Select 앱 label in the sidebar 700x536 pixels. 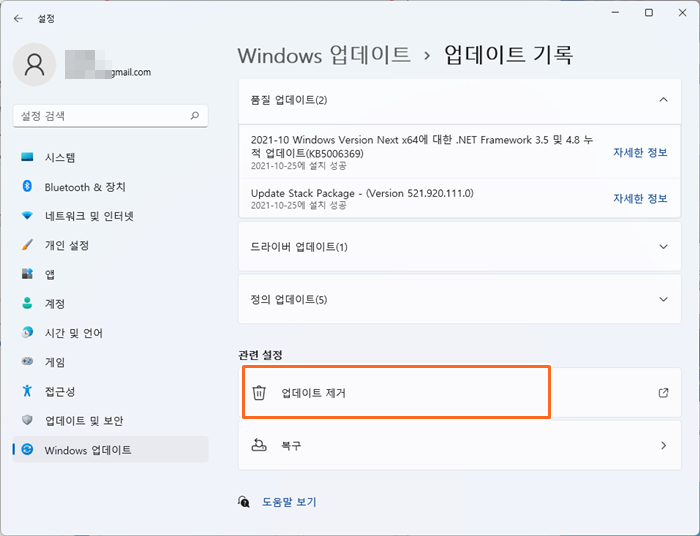50,274
